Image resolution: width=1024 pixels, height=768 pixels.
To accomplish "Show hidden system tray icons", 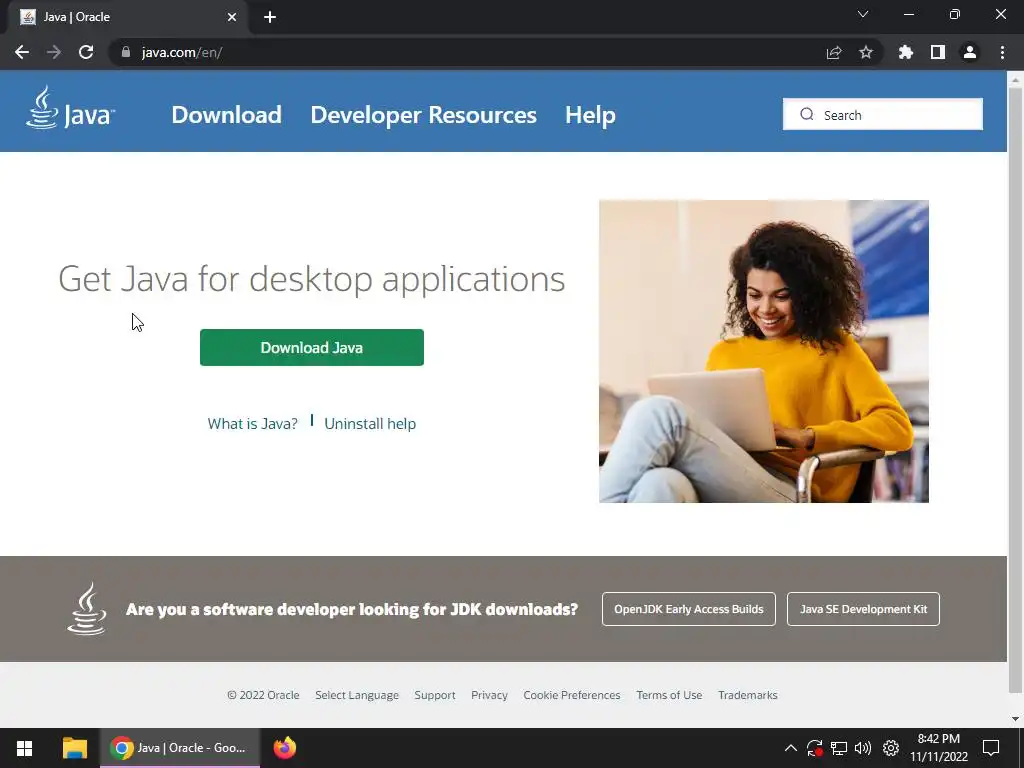I will click(x=790, y=748).
